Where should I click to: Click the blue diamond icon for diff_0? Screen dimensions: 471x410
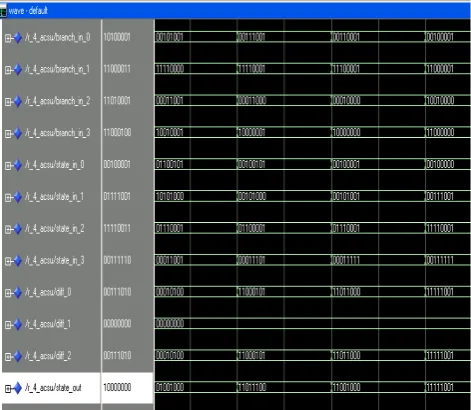[x=17, y=293]
